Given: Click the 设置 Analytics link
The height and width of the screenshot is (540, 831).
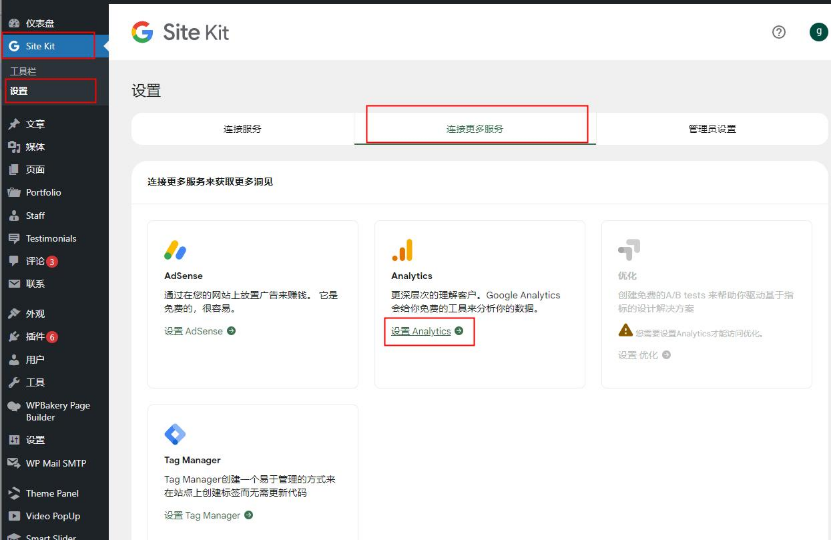Looking at the screenshot, I should (427, 331).
